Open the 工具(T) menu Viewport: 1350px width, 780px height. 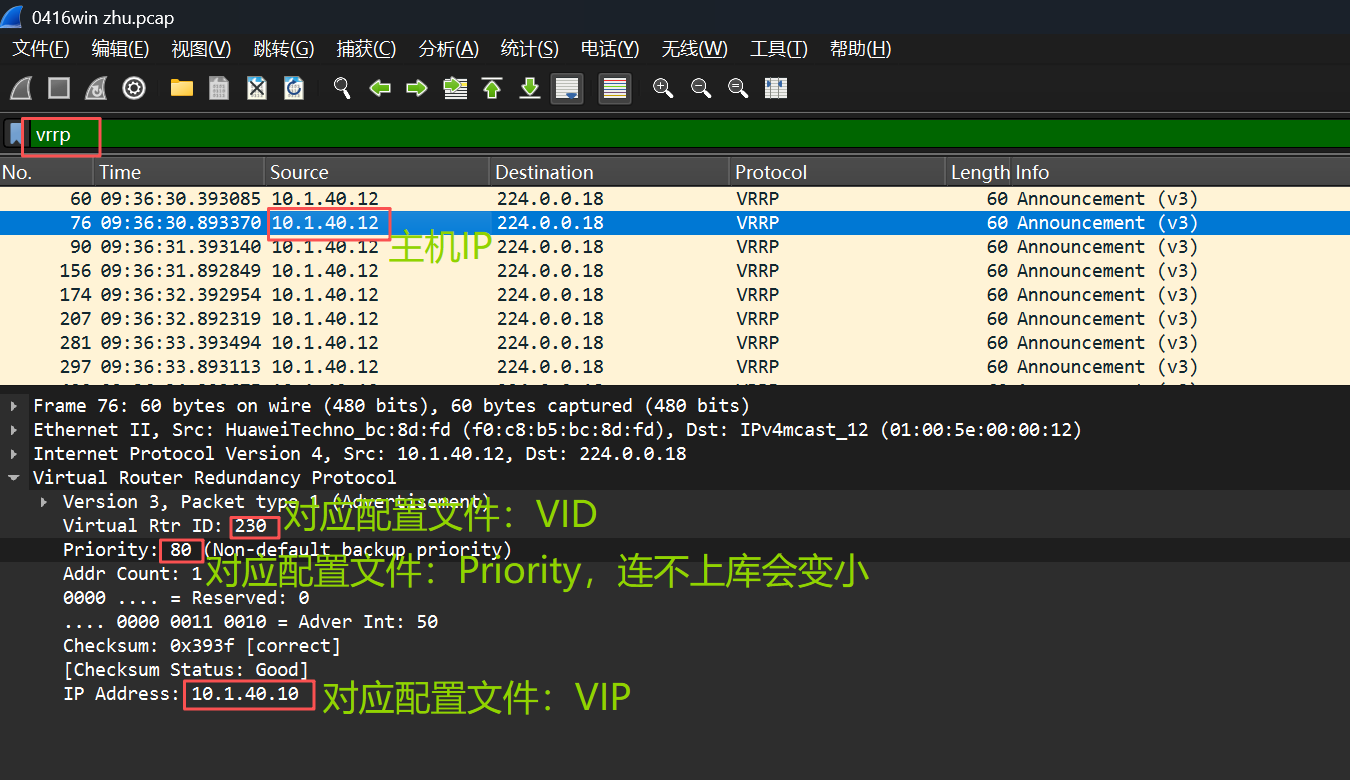coord(778,49)
